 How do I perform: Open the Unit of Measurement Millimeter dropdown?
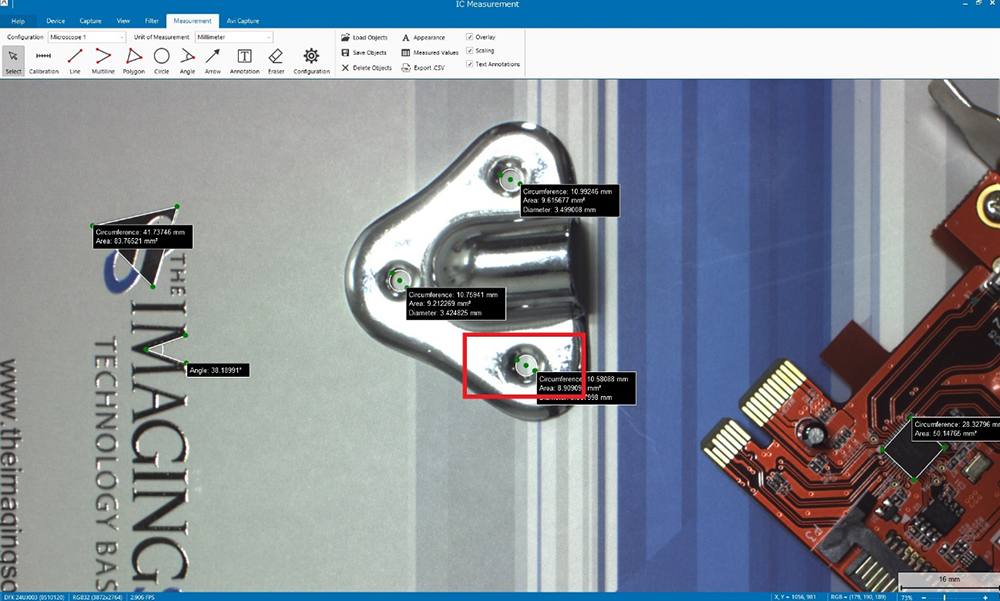234,37
